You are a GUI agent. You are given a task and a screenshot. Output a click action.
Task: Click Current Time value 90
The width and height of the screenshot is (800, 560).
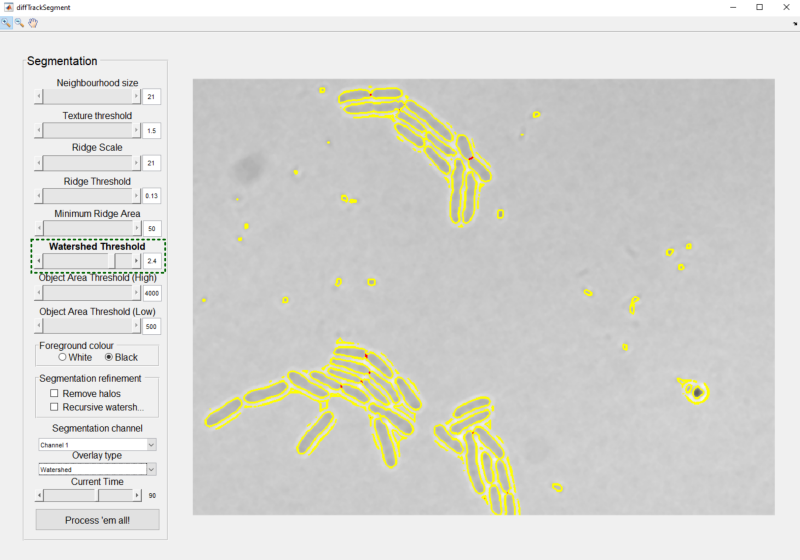pos(152,495)
